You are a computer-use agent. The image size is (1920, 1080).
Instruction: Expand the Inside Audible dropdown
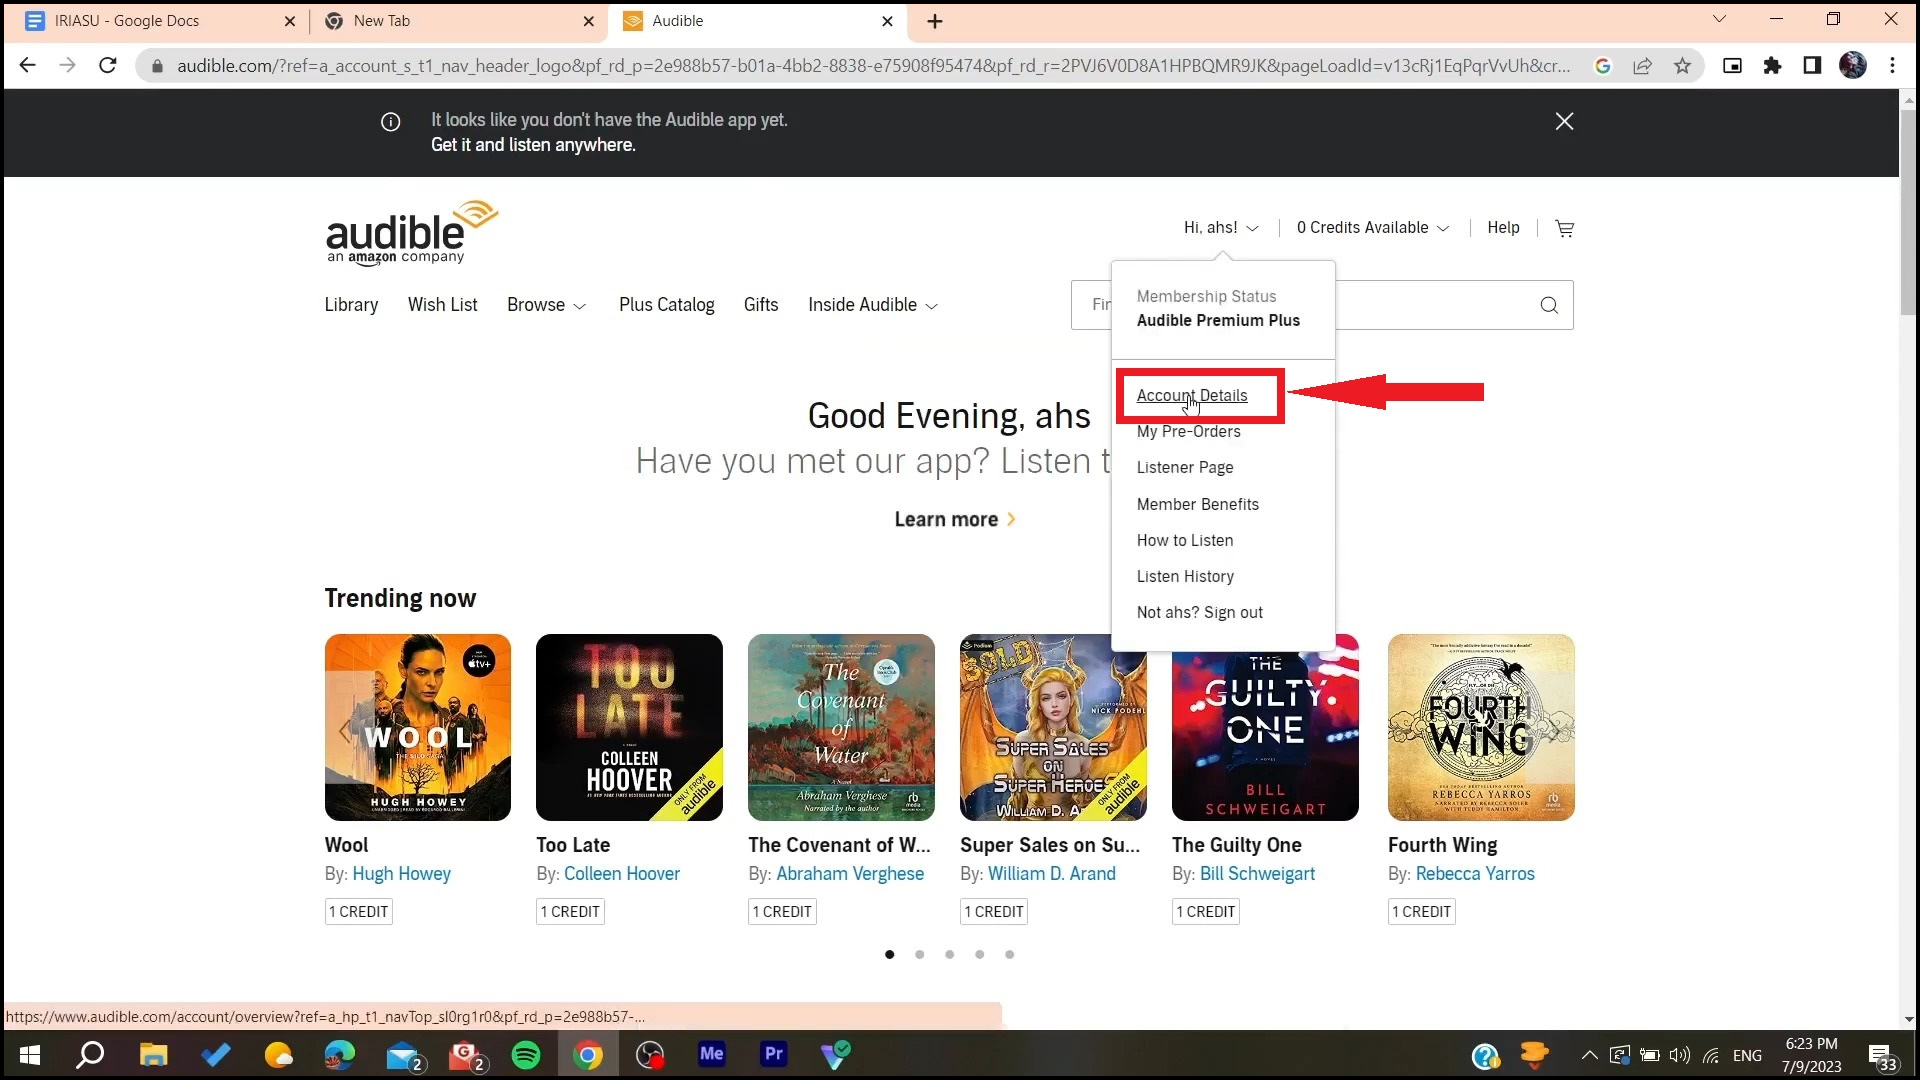(872, 305)
